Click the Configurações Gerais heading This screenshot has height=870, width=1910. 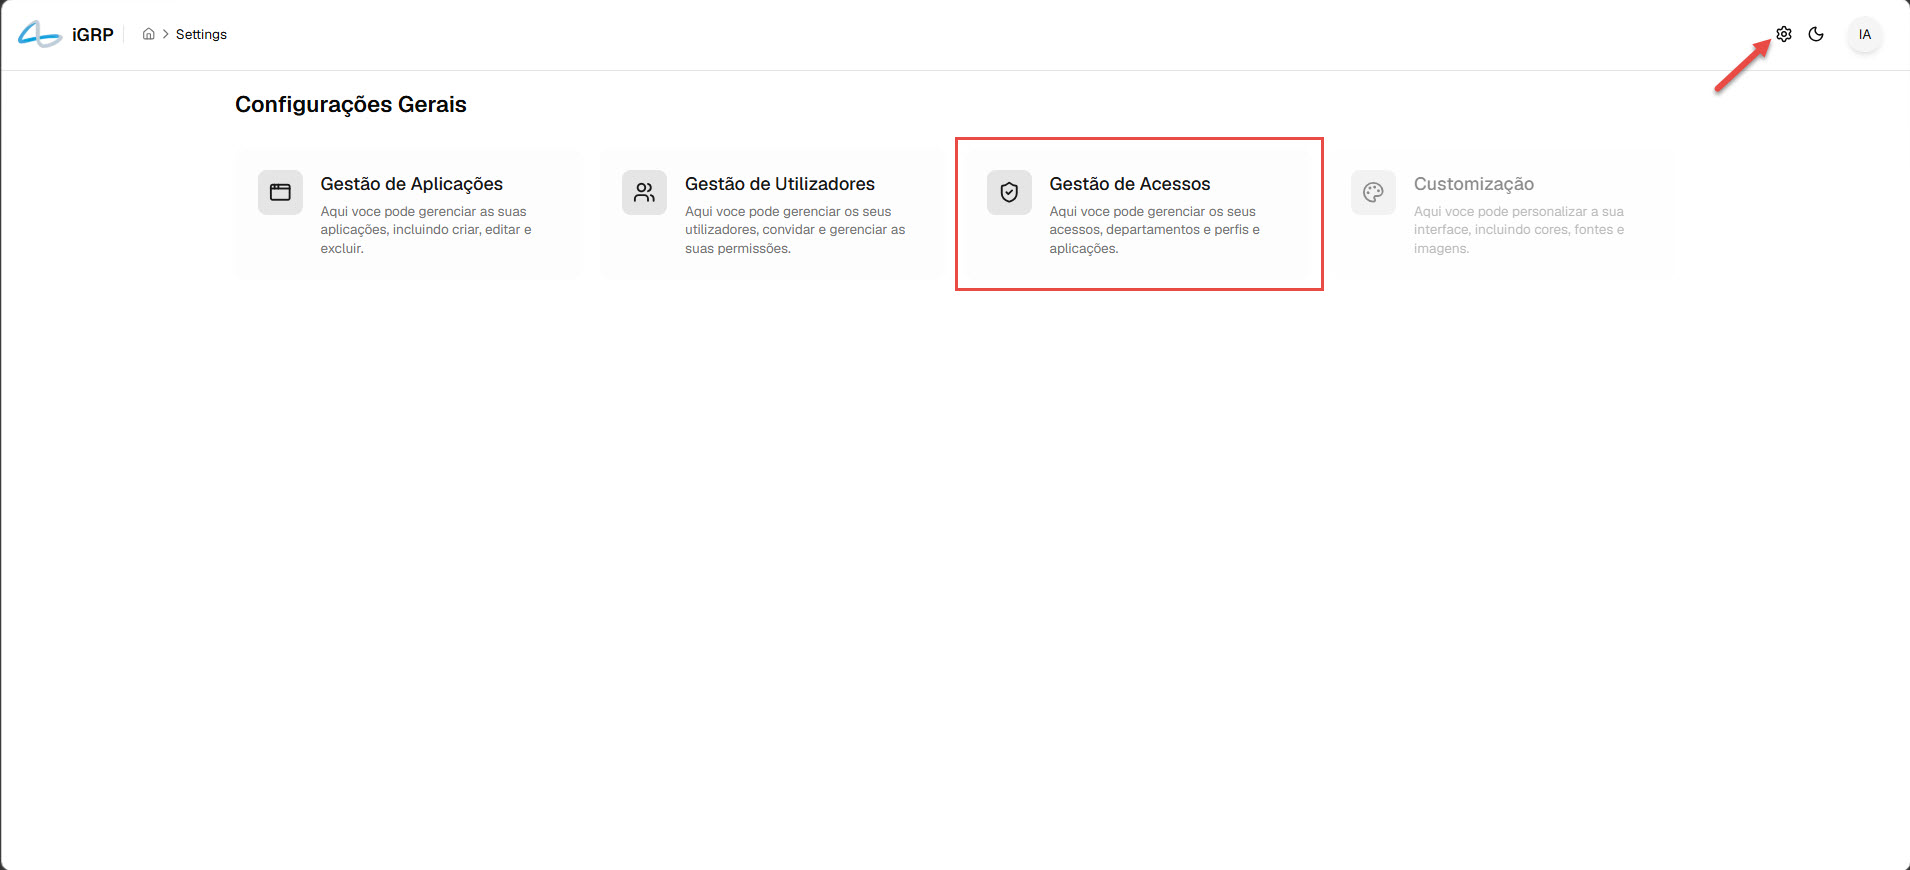[350, 105]
